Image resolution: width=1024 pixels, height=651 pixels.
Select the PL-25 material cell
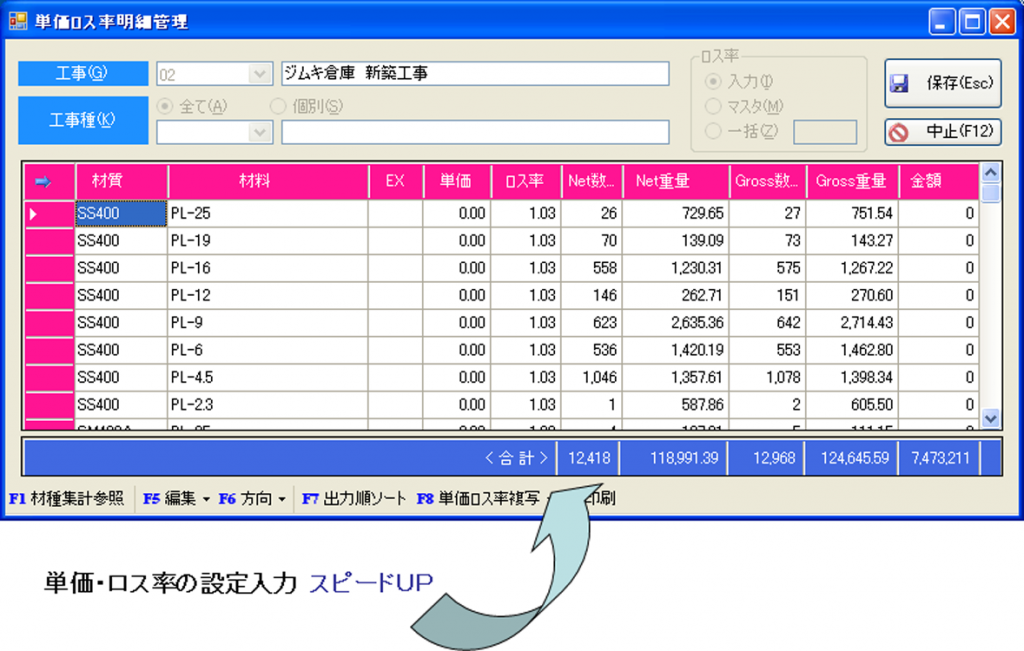(x=268, y=214)
